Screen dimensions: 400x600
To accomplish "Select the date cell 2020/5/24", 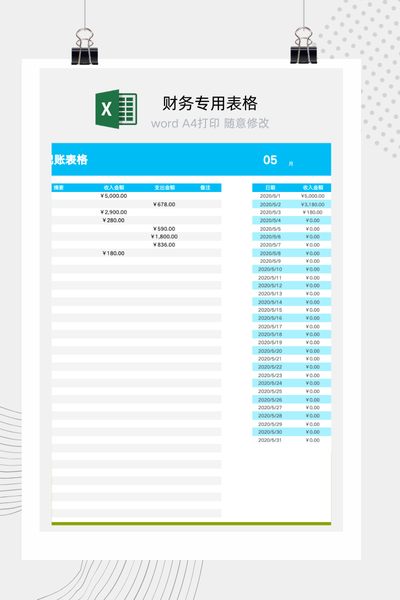I will click(270, 383).
